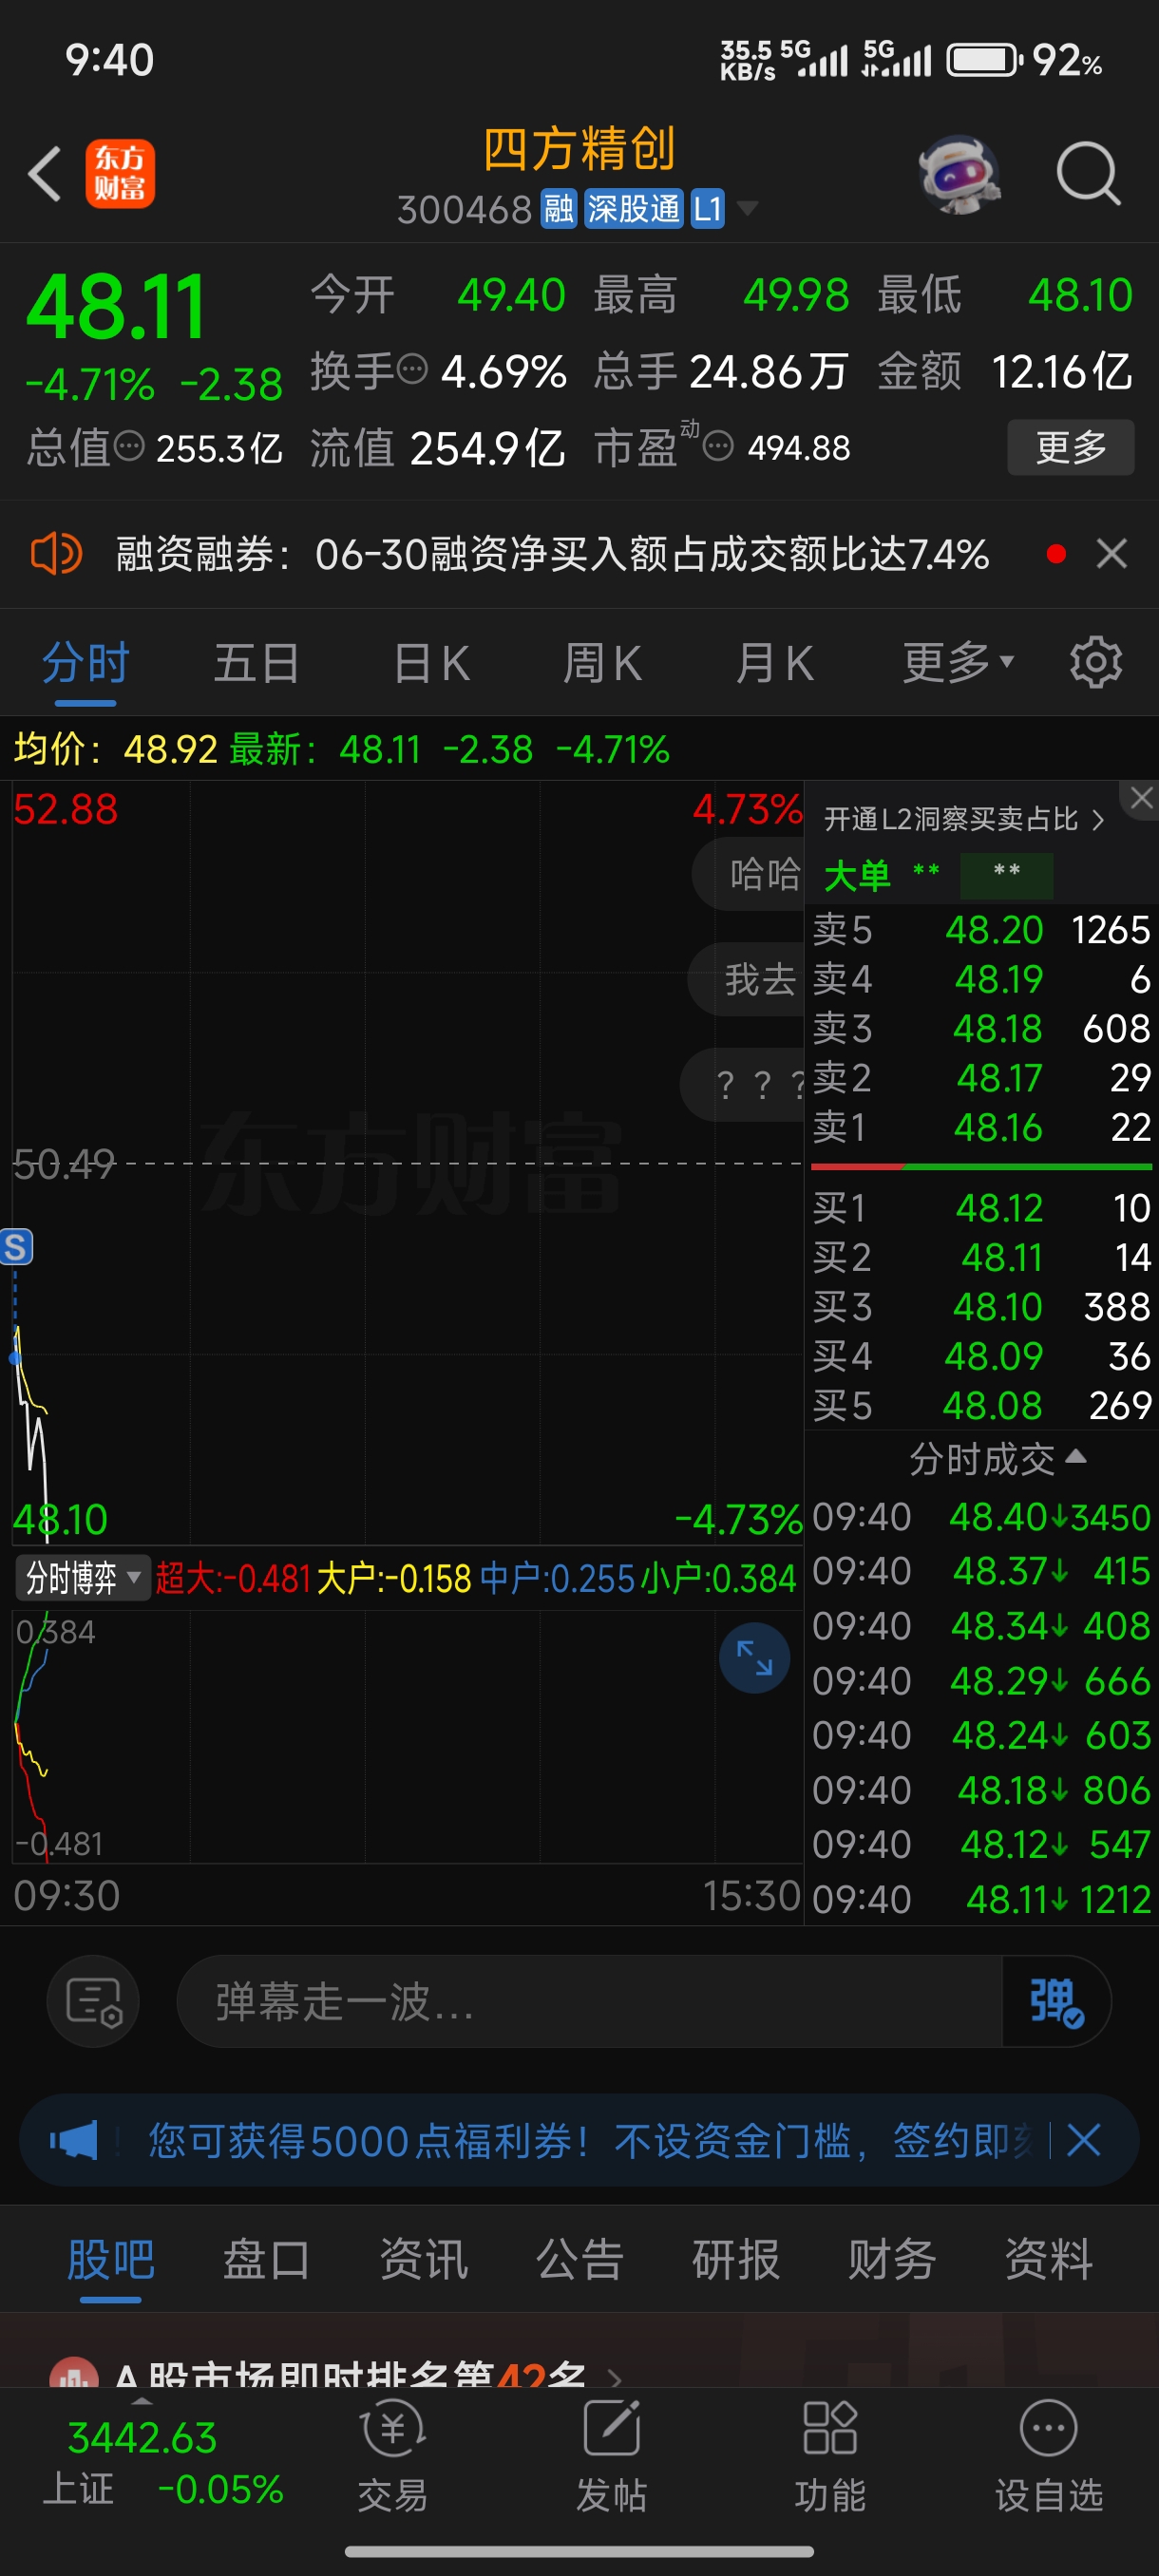Switch to 资料 tab
This screenshot has width=1159, height=2576.
click(x=1049, y=2259)
